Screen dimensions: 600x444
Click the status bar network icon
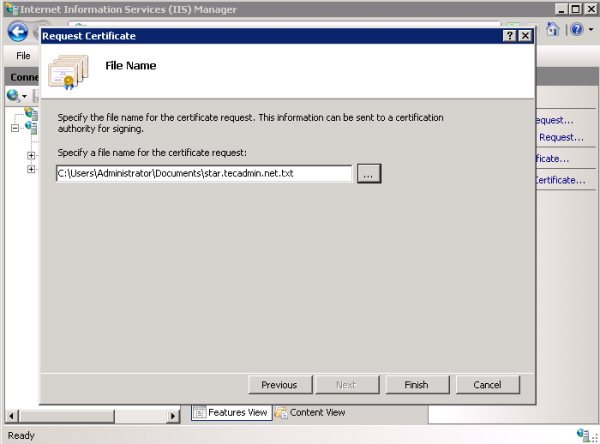pos(582,435)
